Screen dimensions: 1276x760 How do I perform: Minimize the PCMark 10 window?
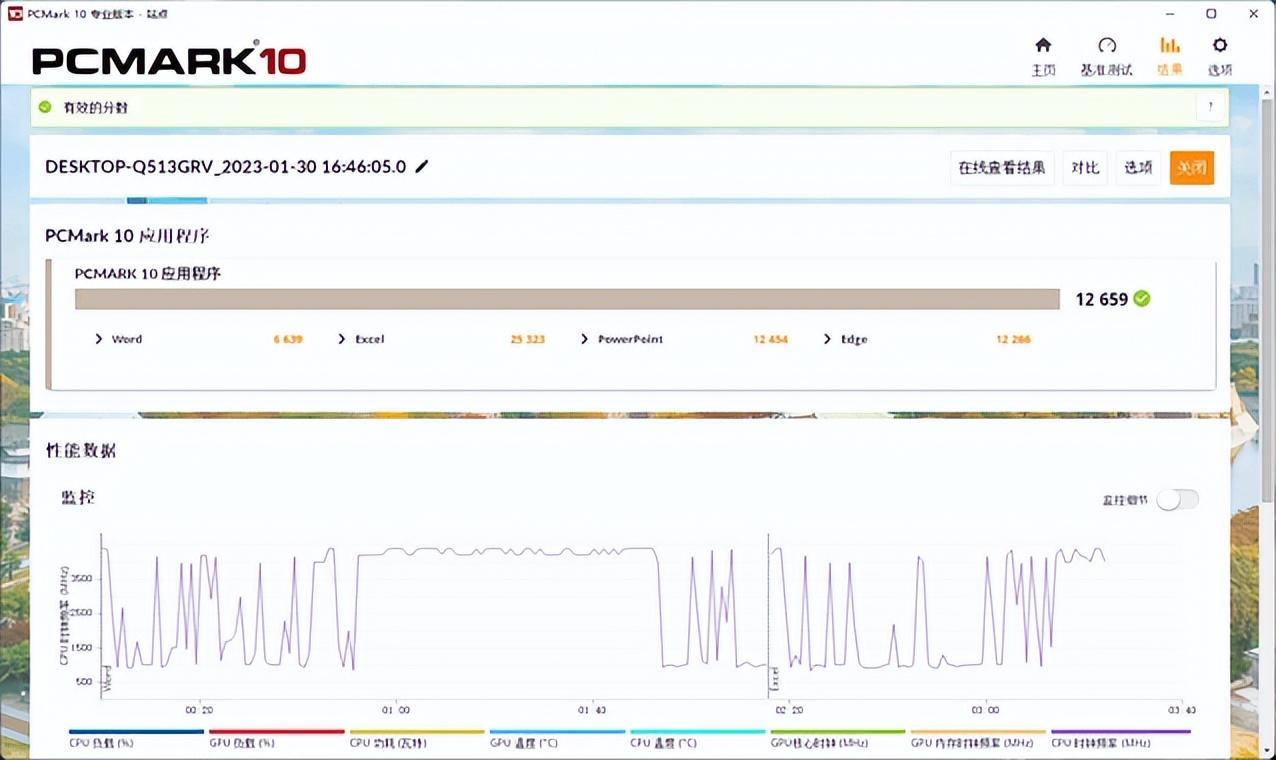pos(1171,13)
